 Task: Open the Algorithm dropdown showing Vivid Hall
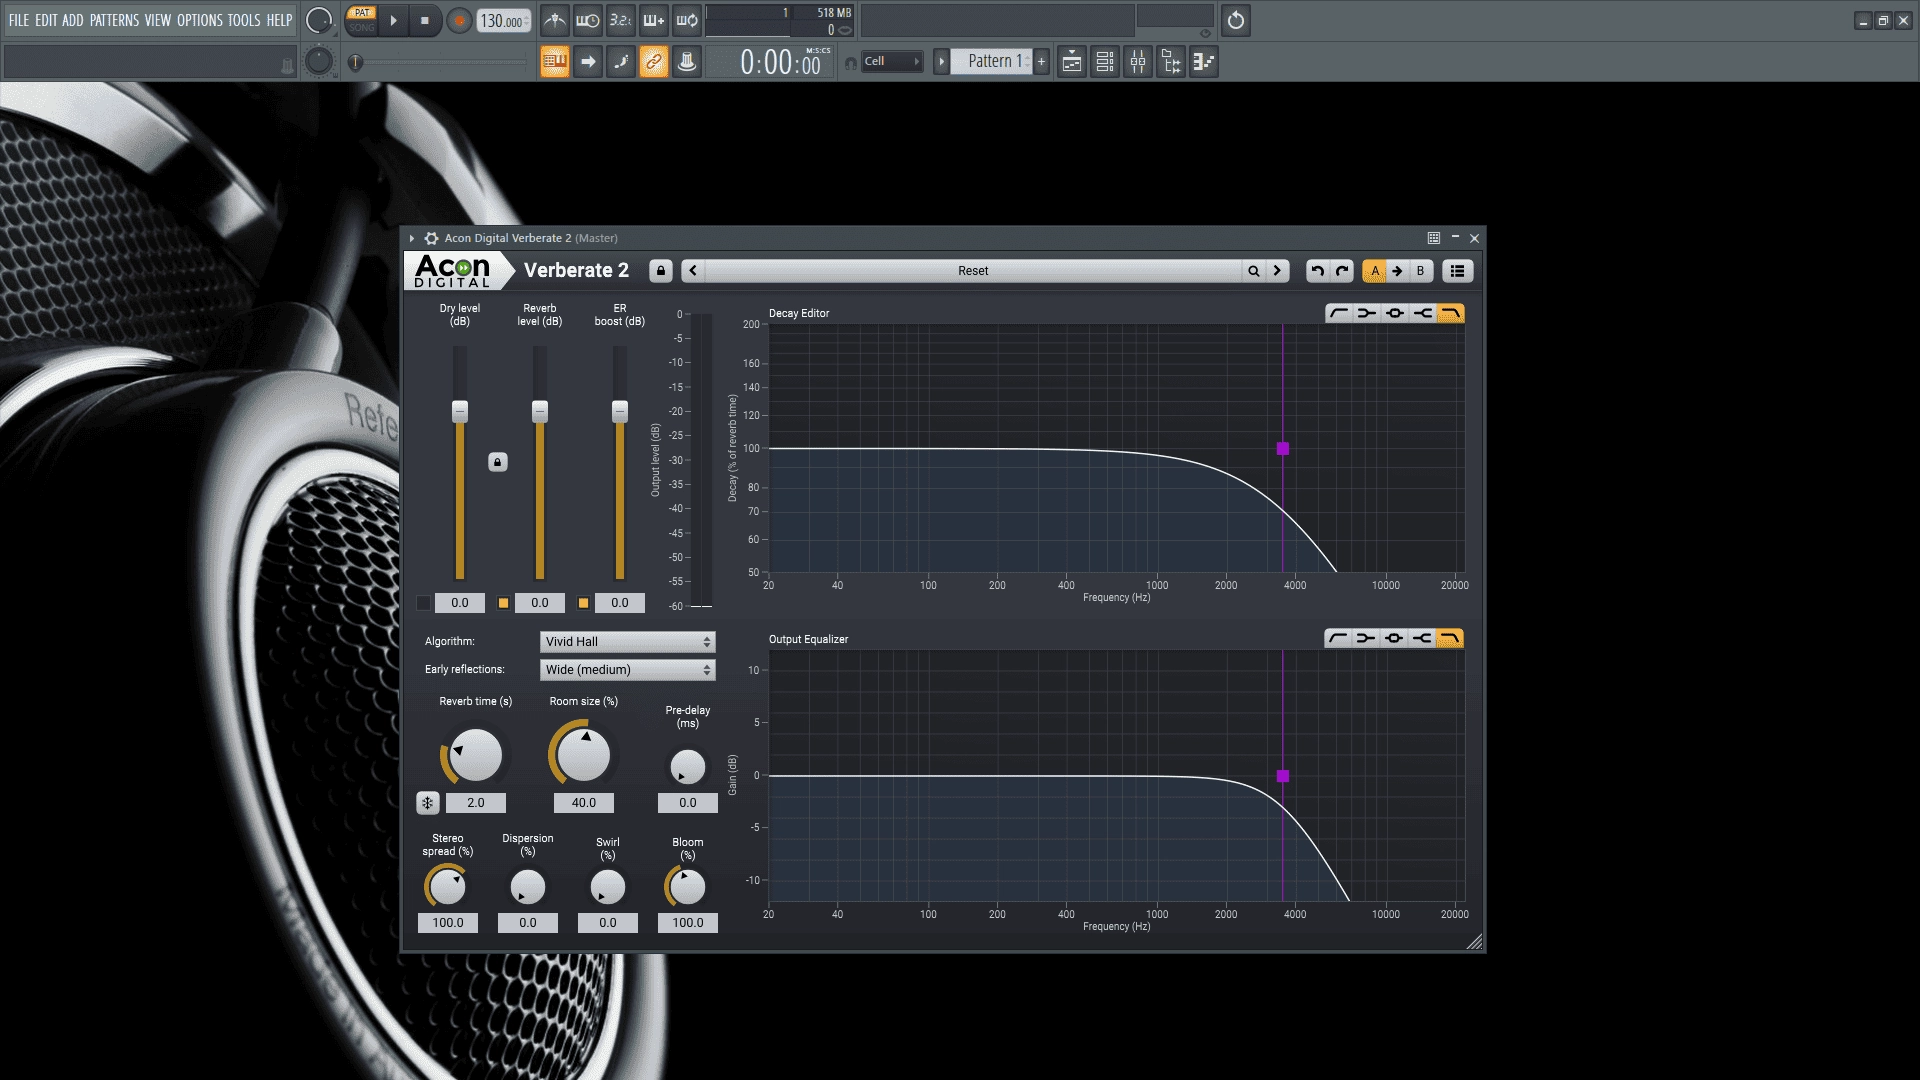pos(628,642)
